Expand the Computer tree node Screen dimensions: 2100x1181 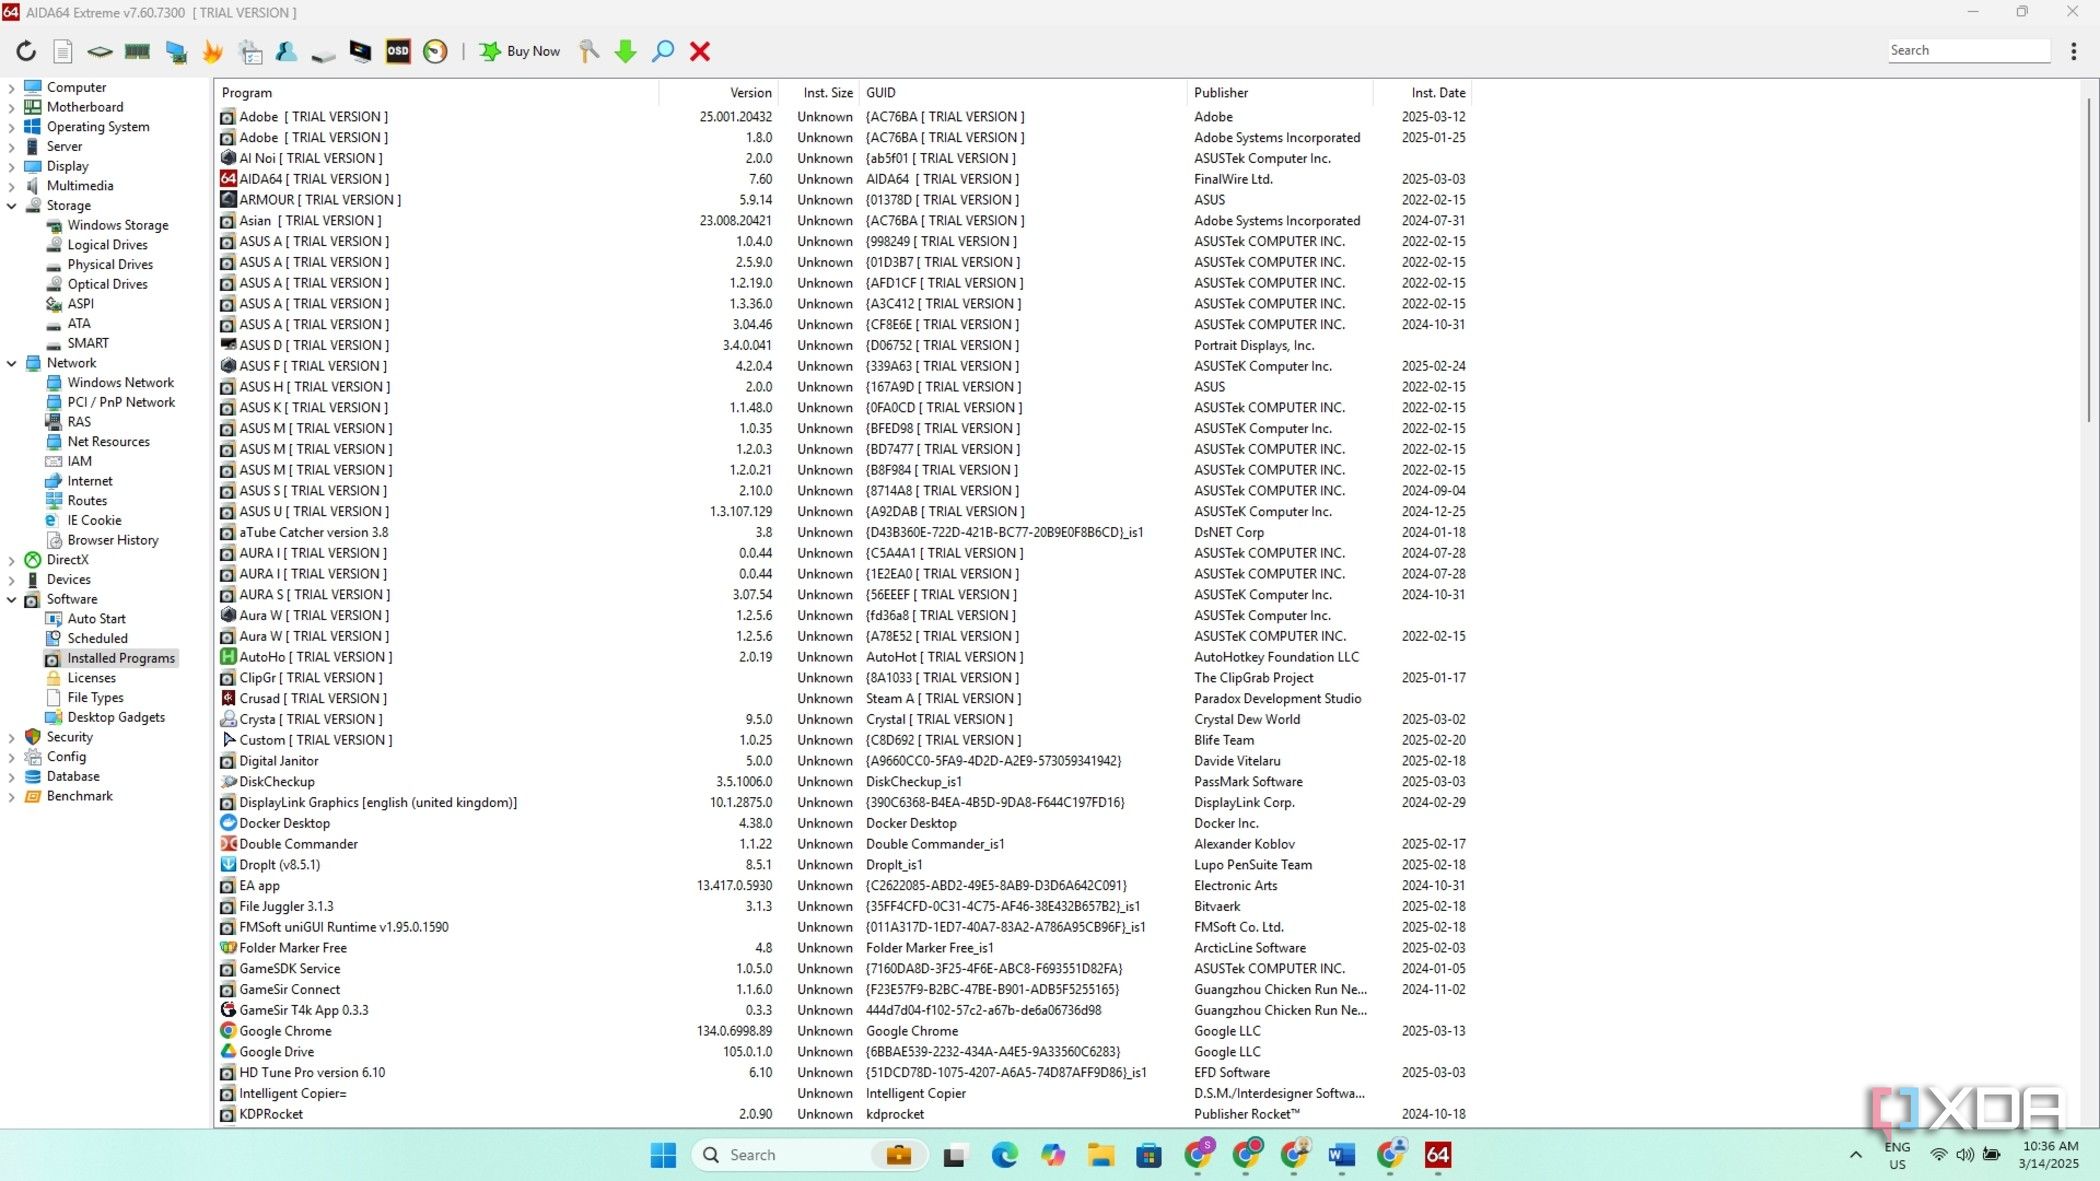[x=11, y=88]
